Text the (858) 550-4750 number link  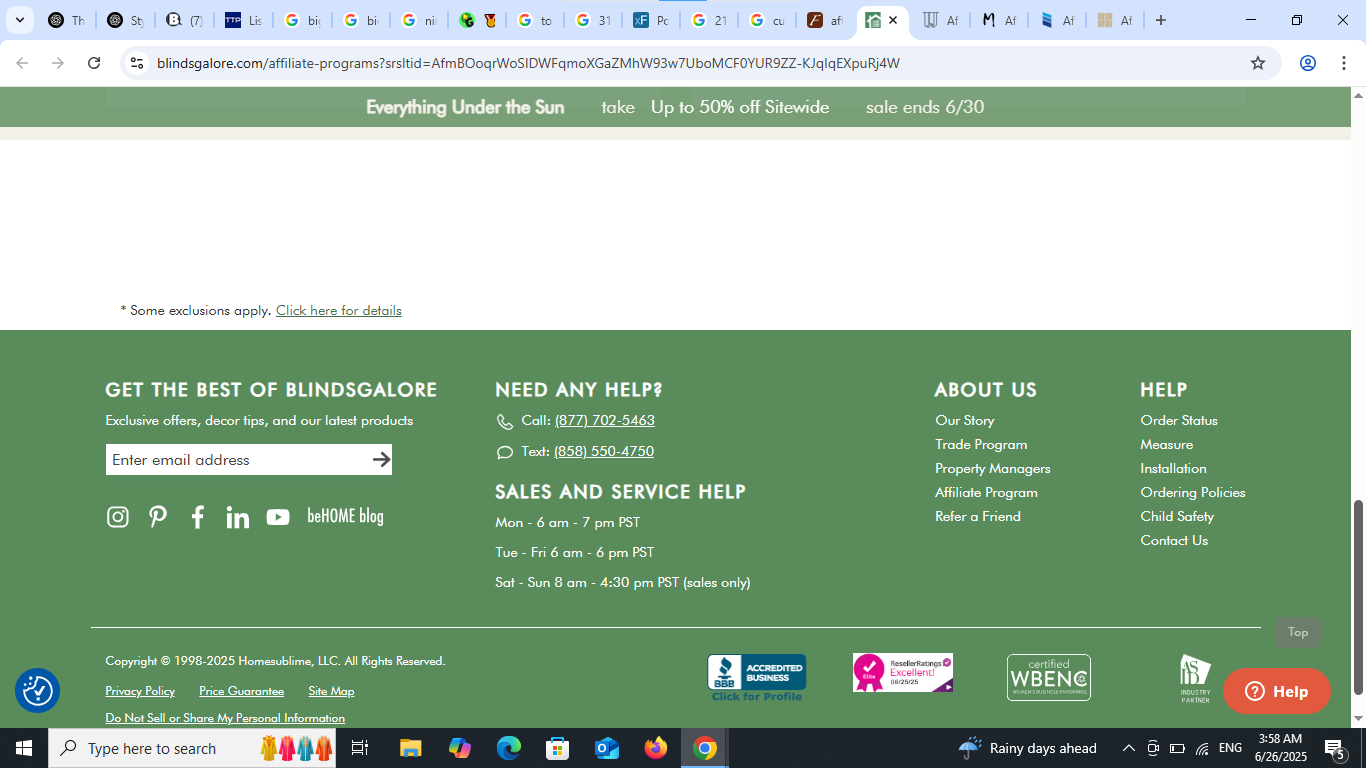(604, 452)
